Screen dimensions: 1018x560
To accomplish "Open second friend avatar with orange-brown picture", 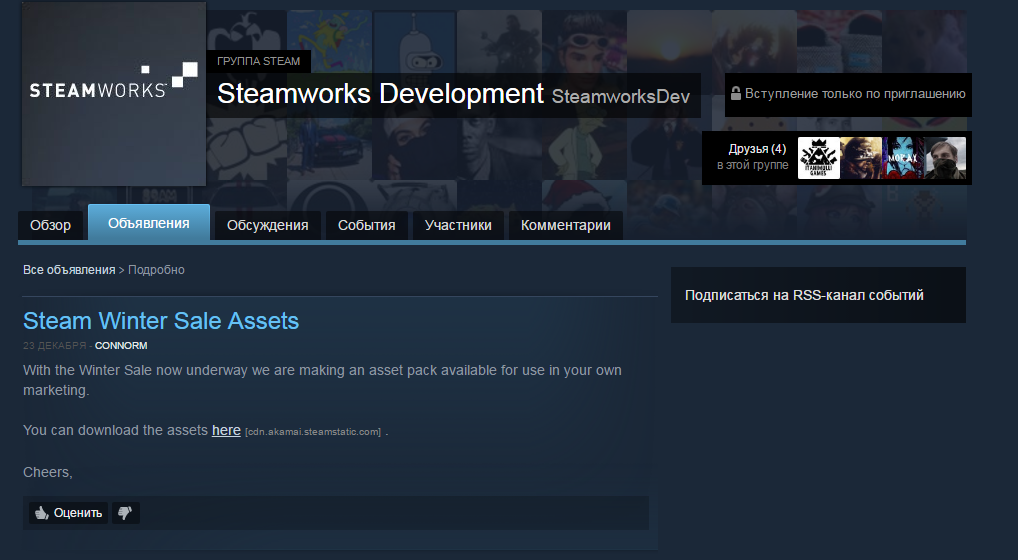I will click(861, 158).
